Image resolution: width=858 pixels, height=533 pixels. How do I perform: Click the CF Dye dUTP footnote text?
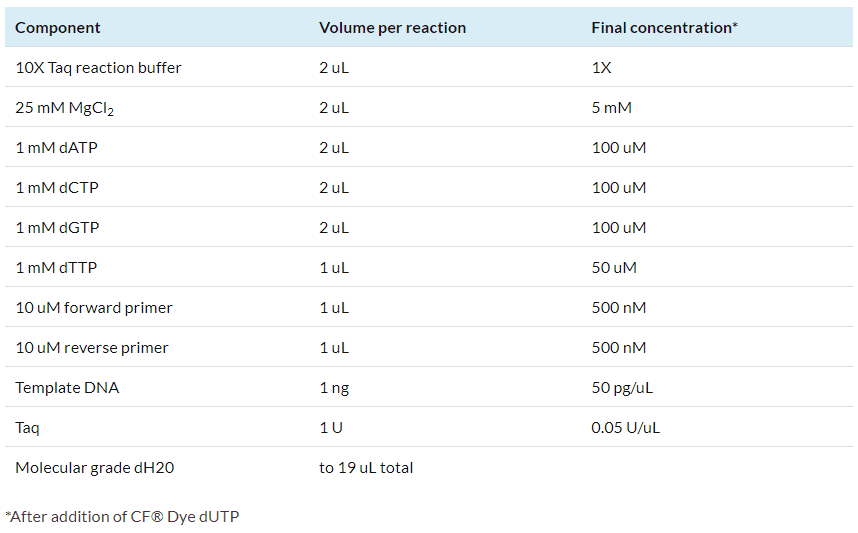click(122, 517)
